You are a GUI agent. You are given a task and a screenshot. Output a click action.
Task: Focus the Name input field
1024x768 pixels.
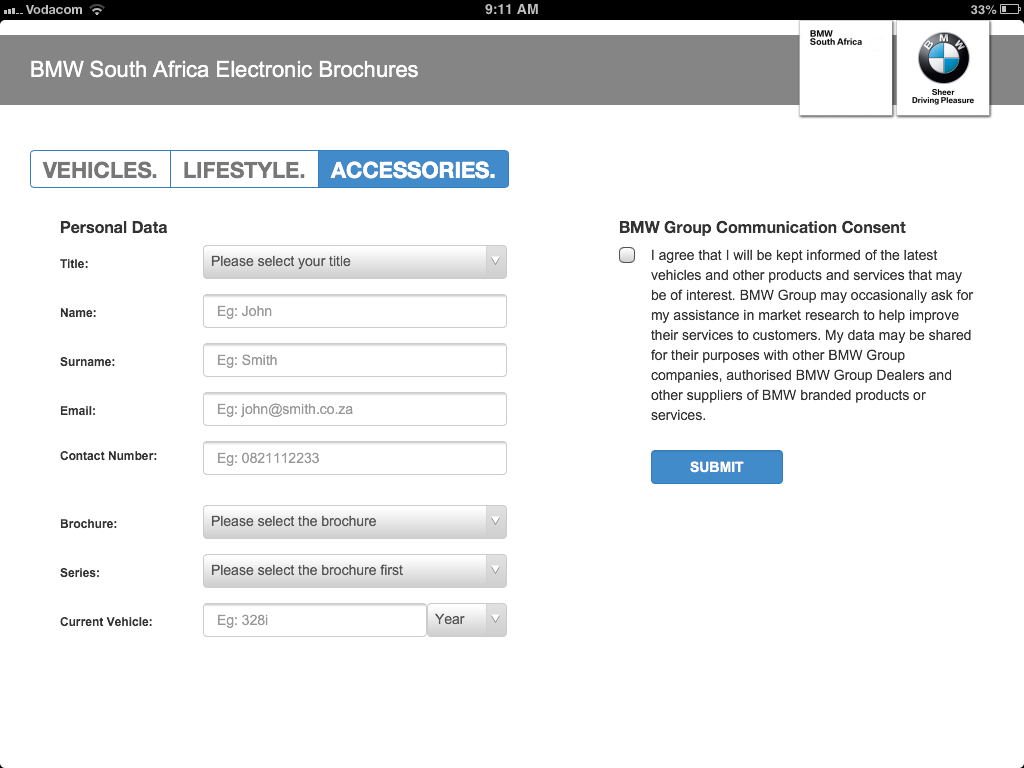tap(354, 311)
